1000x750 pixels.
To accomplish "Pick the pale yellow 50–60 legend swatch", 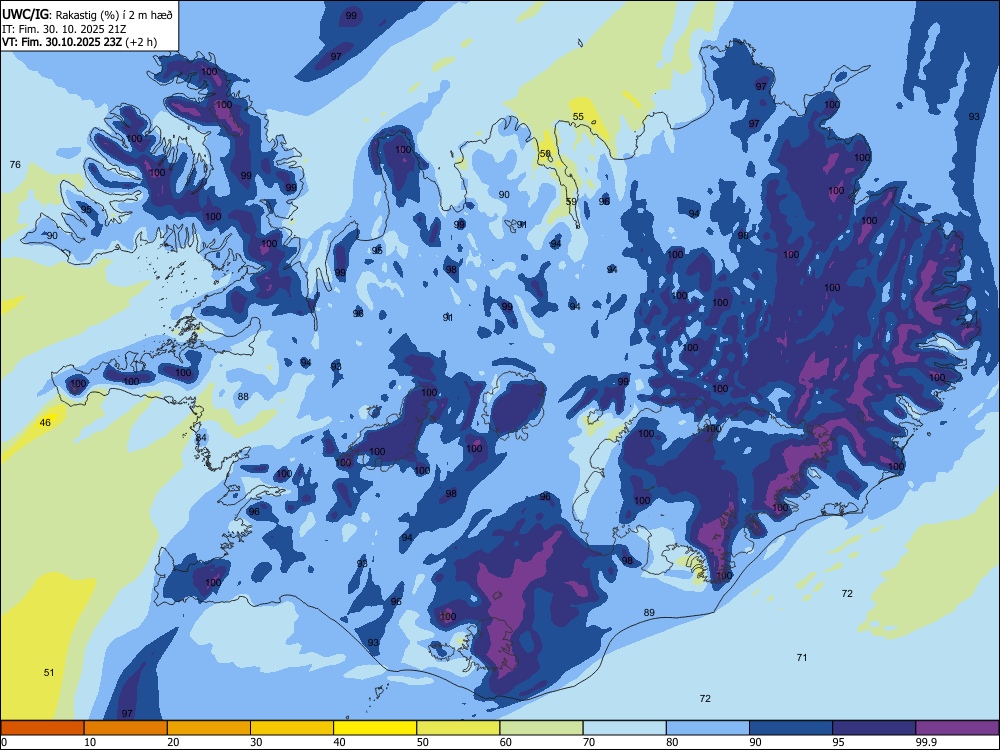I will [x=459, y=728].
